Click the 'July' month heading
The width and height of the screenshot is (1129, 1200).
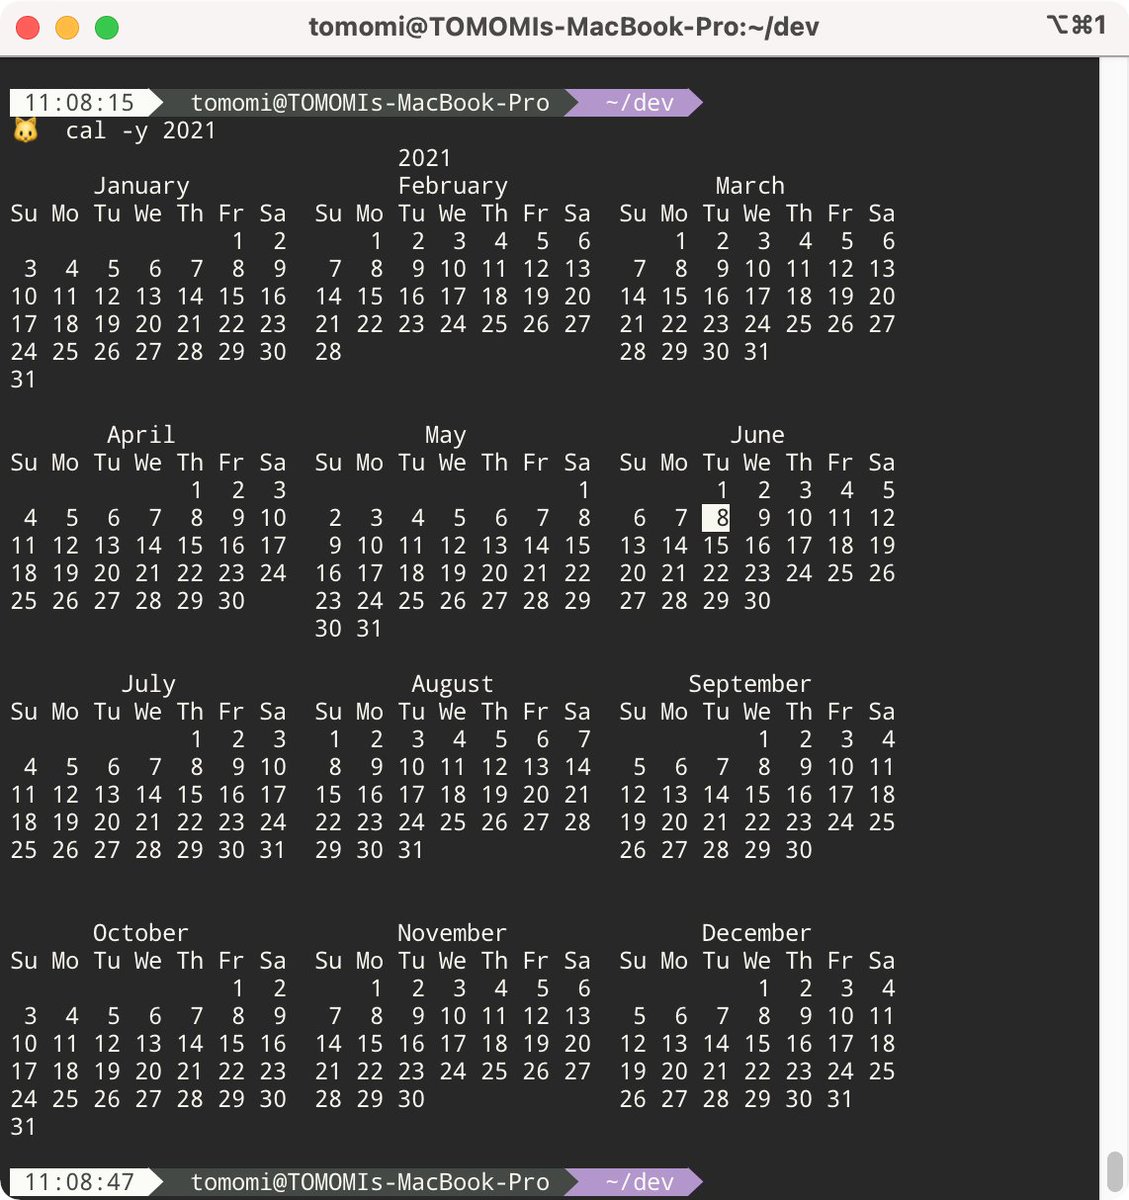148,684
